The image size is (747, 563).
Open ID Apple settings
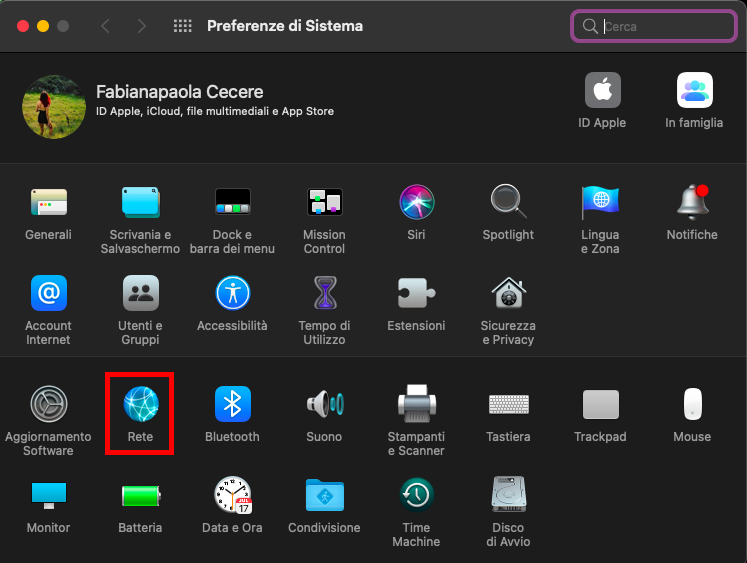point(603,90)
